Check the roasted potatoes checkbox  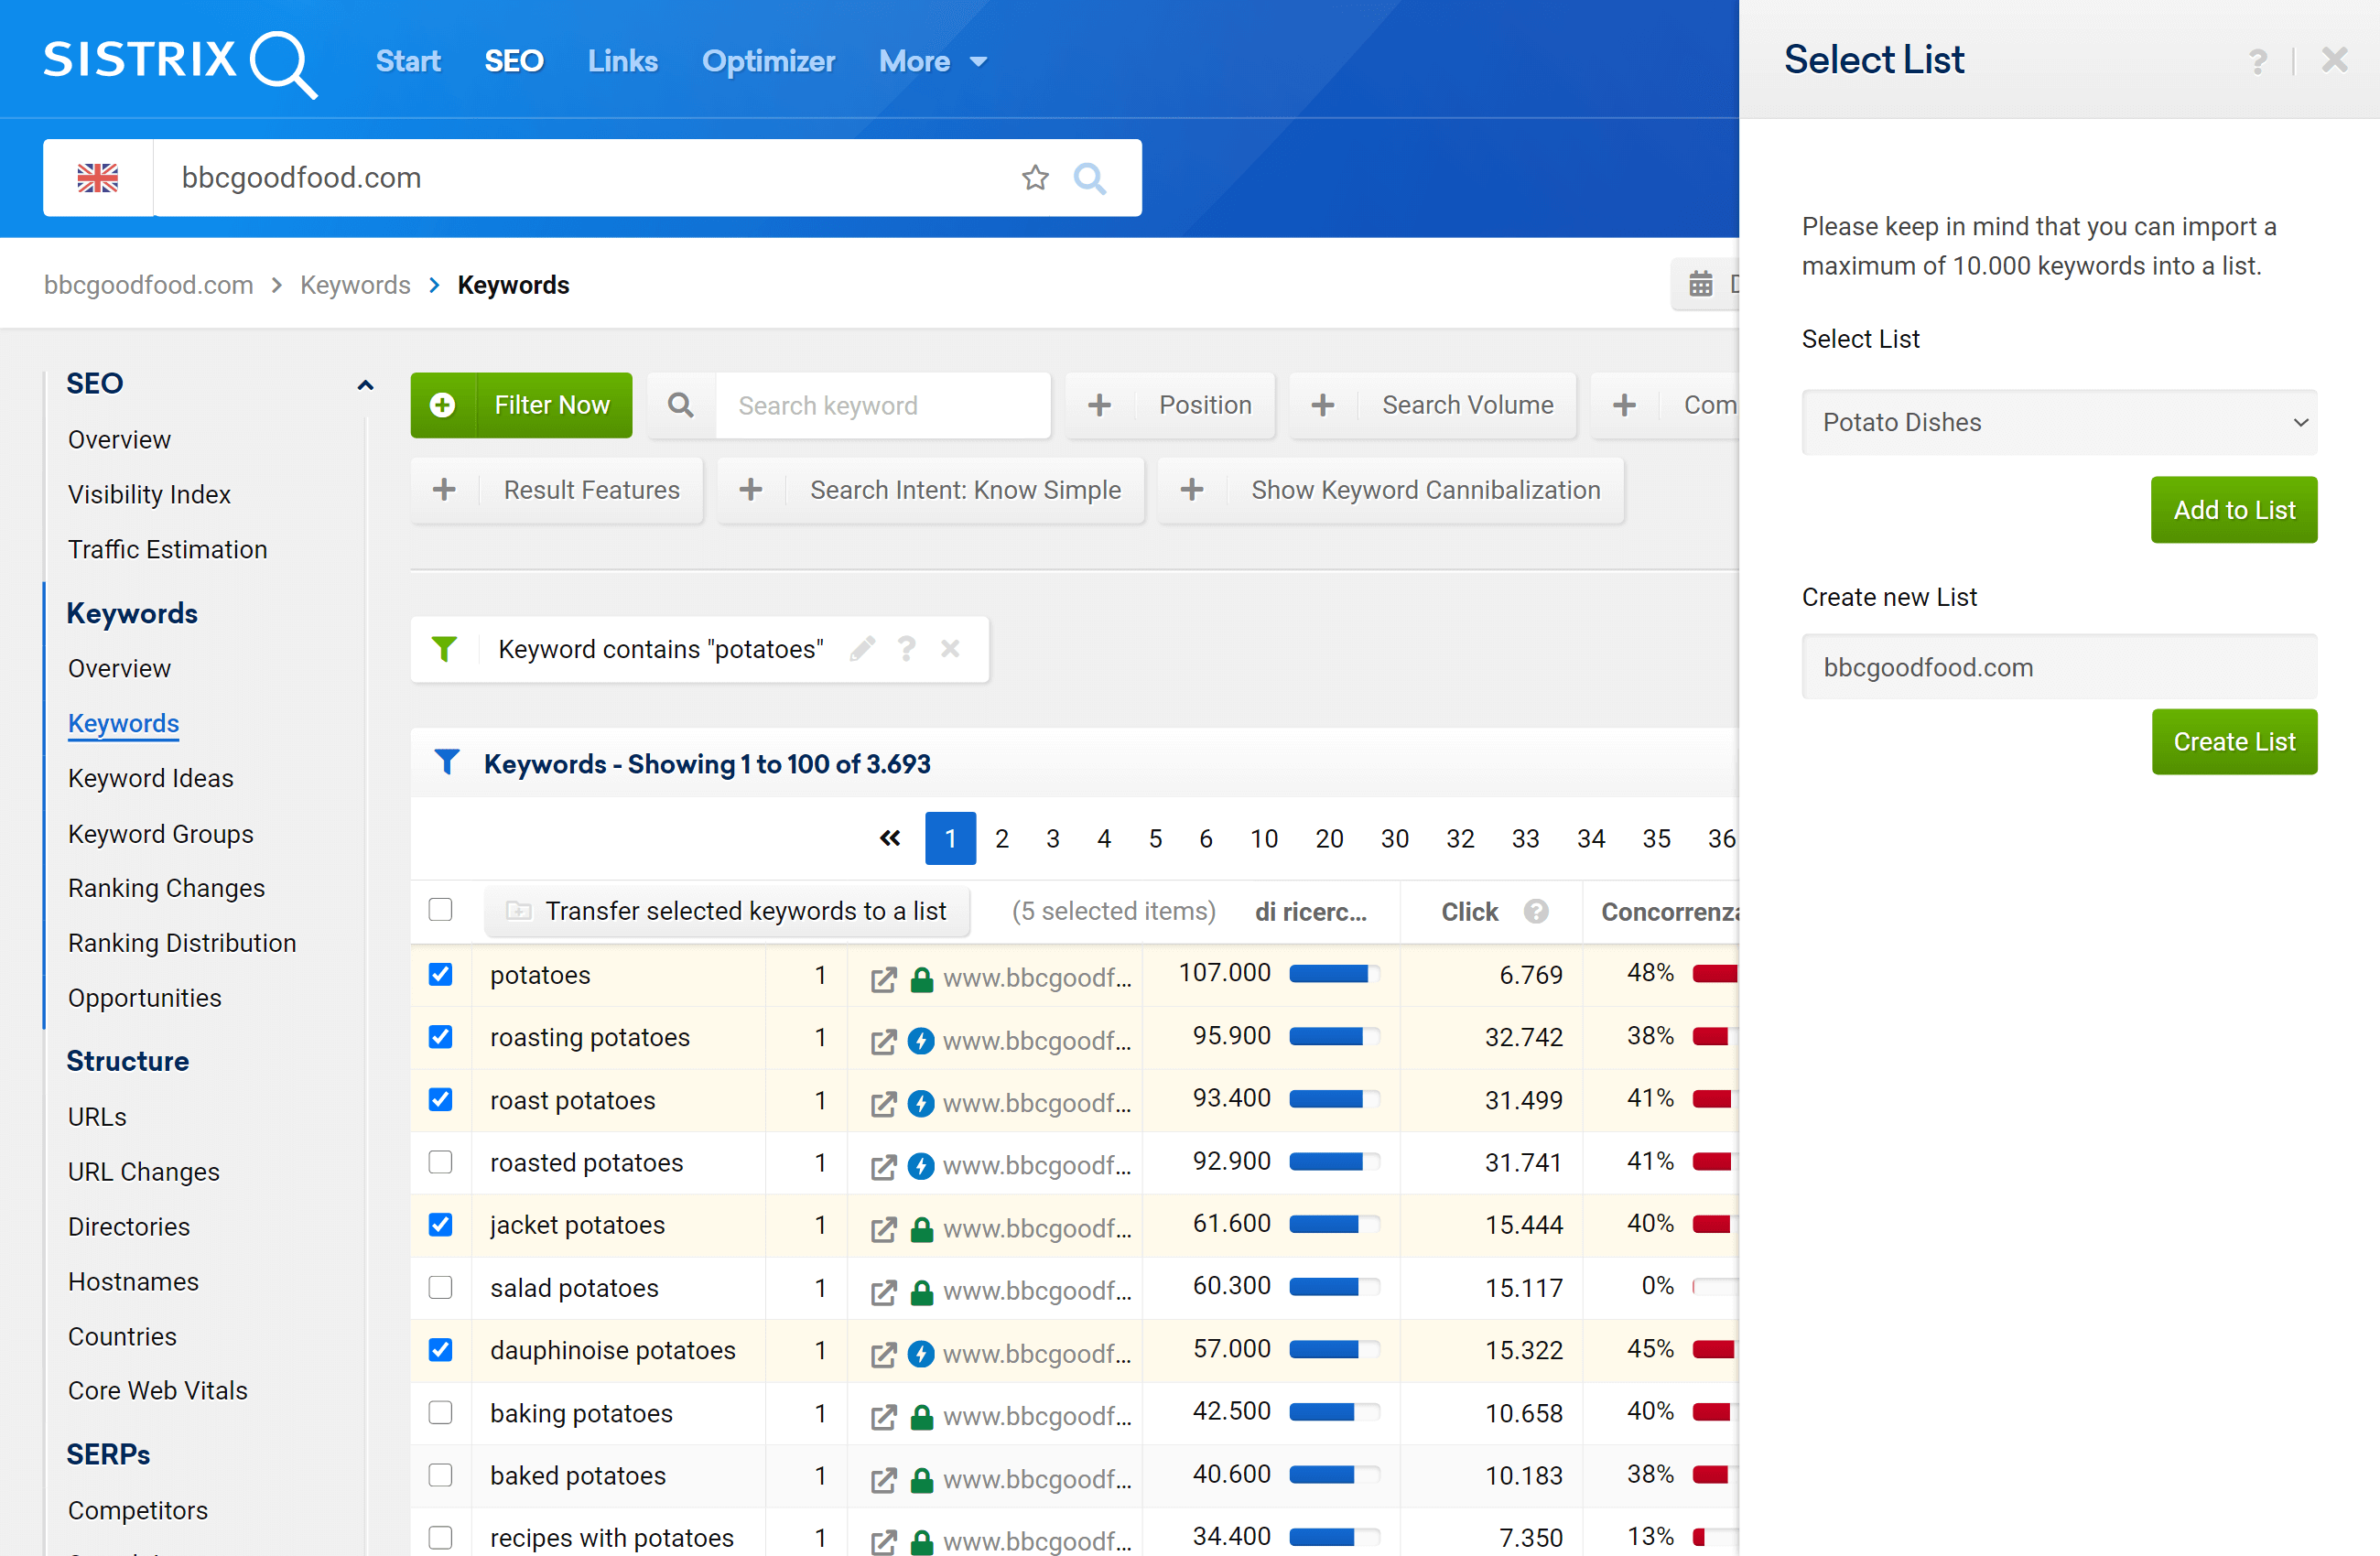coord(440,1162)
